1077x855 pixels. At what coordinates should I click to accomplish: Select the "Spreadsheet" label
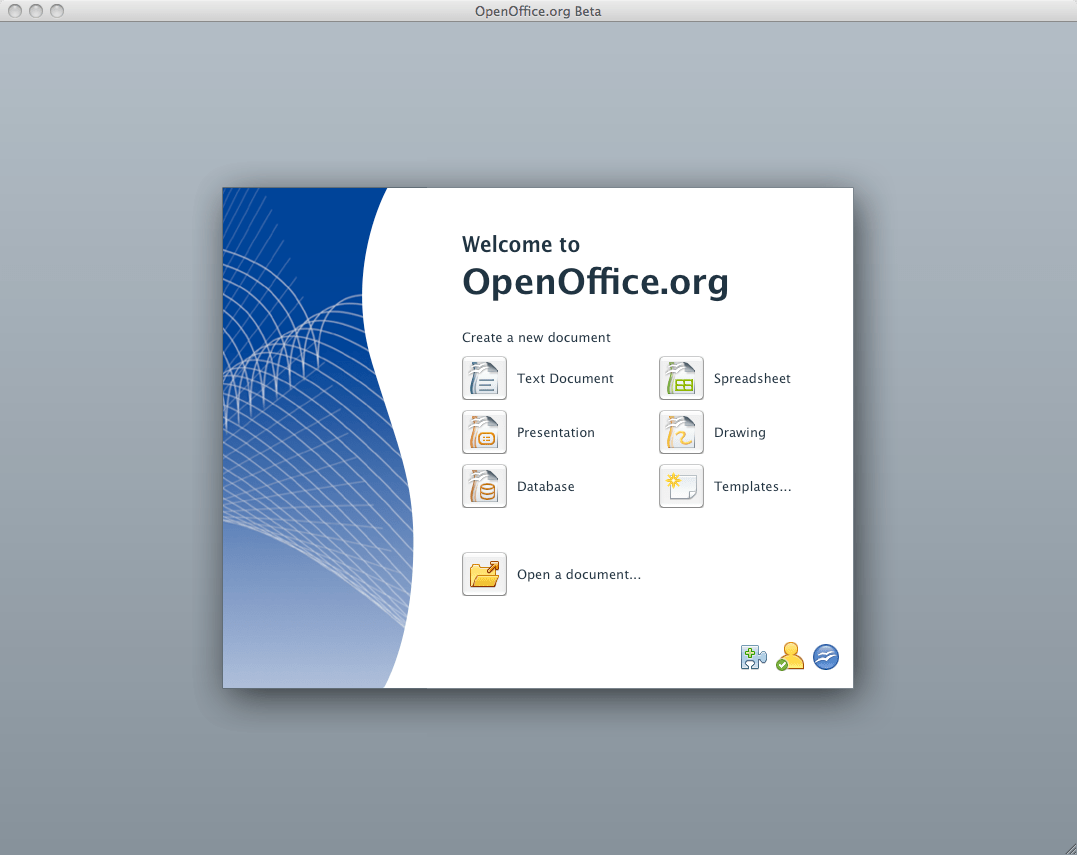pyautogui.click(x=752, y=379)
